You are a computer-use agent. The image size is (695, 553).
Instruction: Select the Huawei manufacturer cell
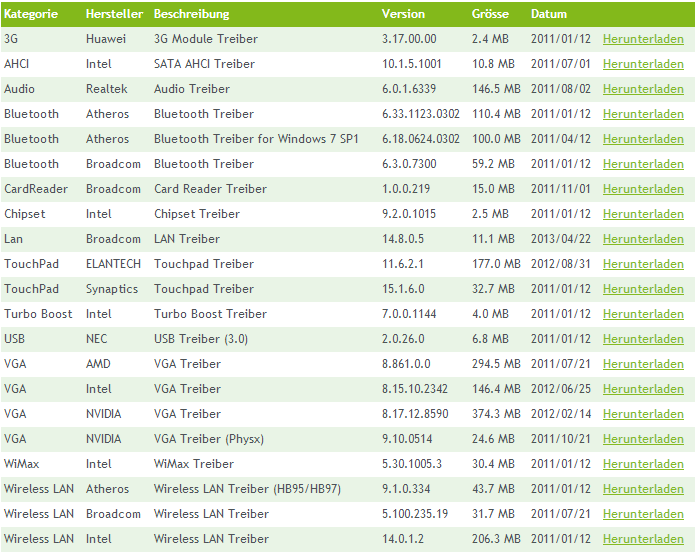click(106, 39)
